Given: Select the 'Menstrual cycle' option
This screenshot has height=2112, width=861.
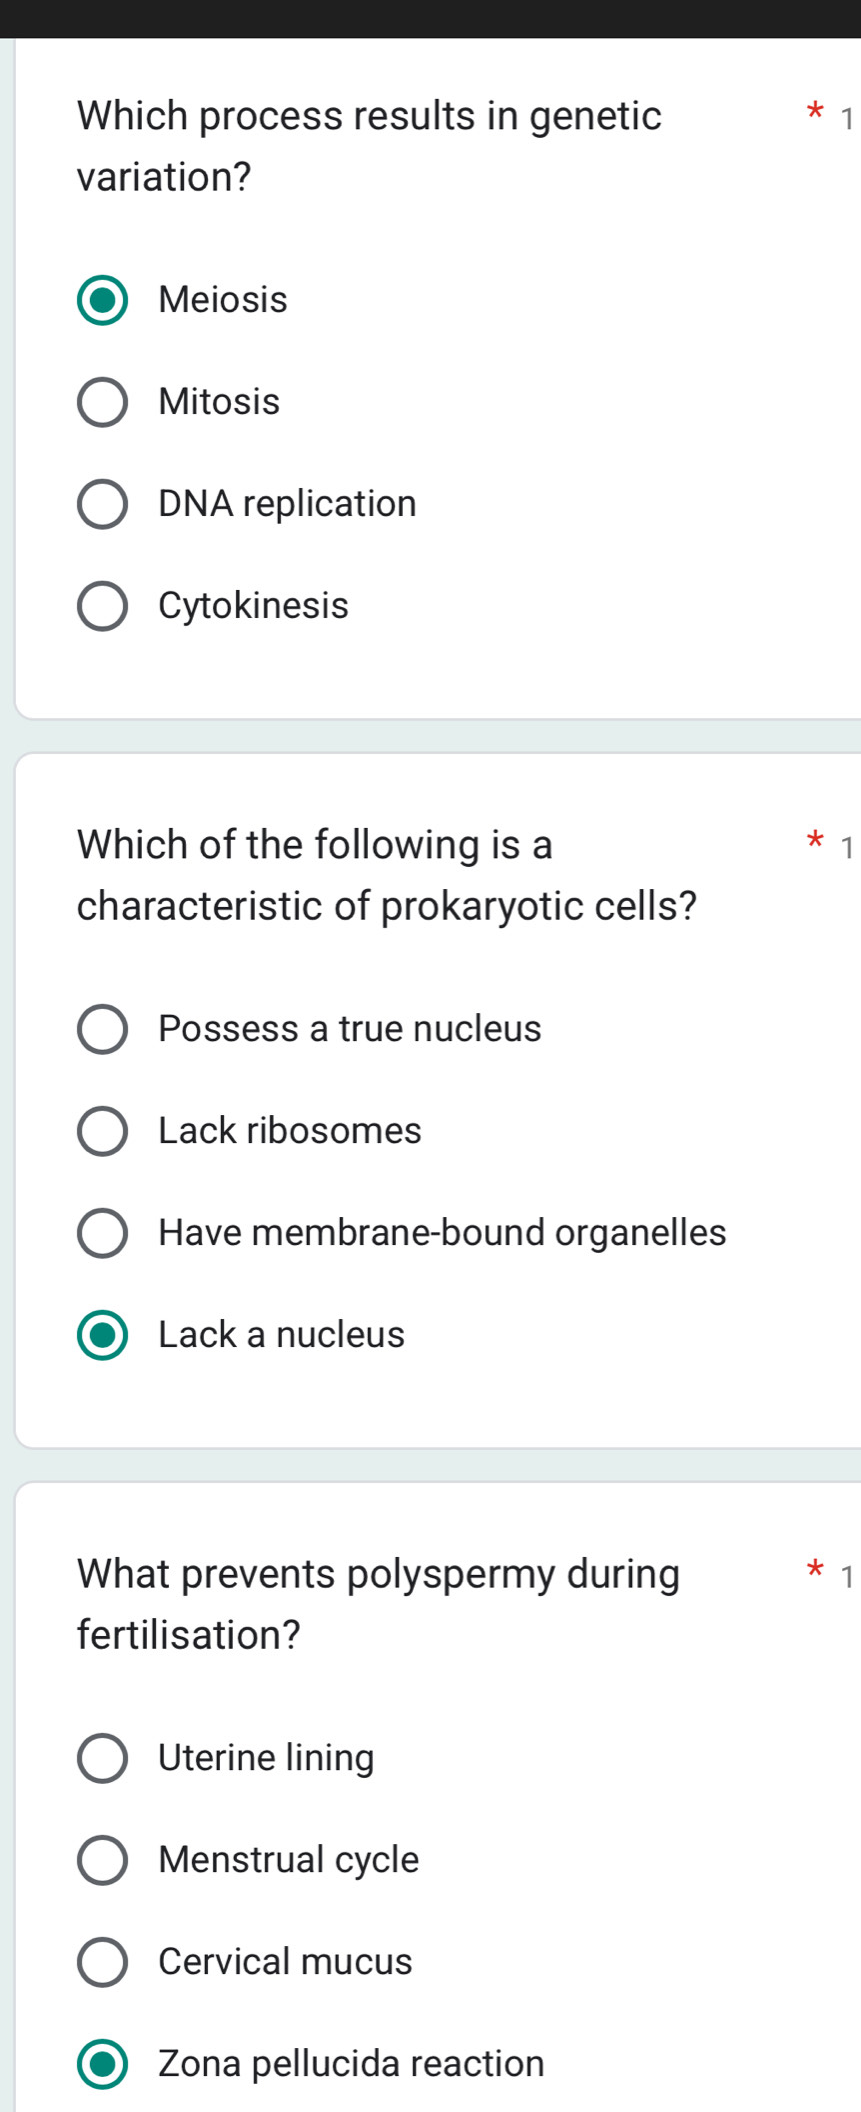Looking at the screenshot, I should pyautogui.click(x=101, y=1861).
